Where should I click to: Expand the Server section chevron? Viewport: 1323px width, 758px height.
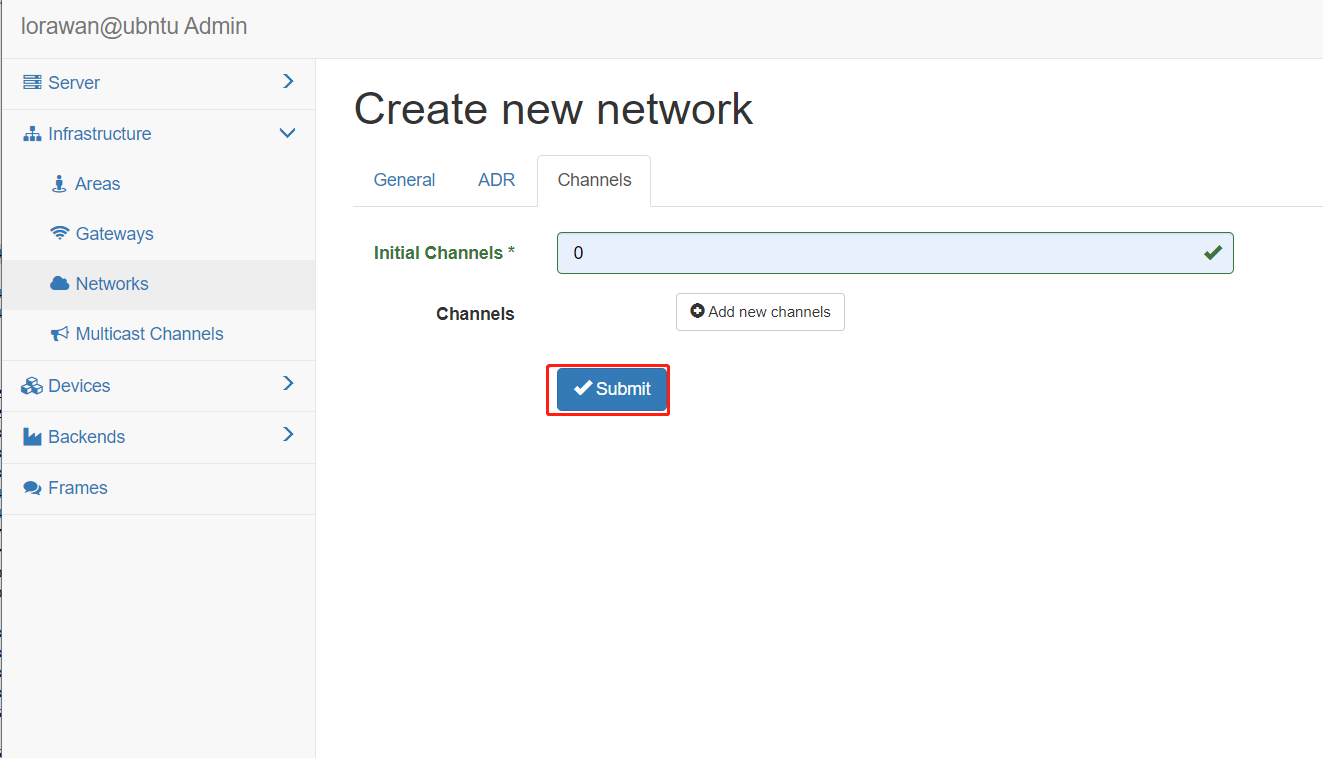click(288, 81)
